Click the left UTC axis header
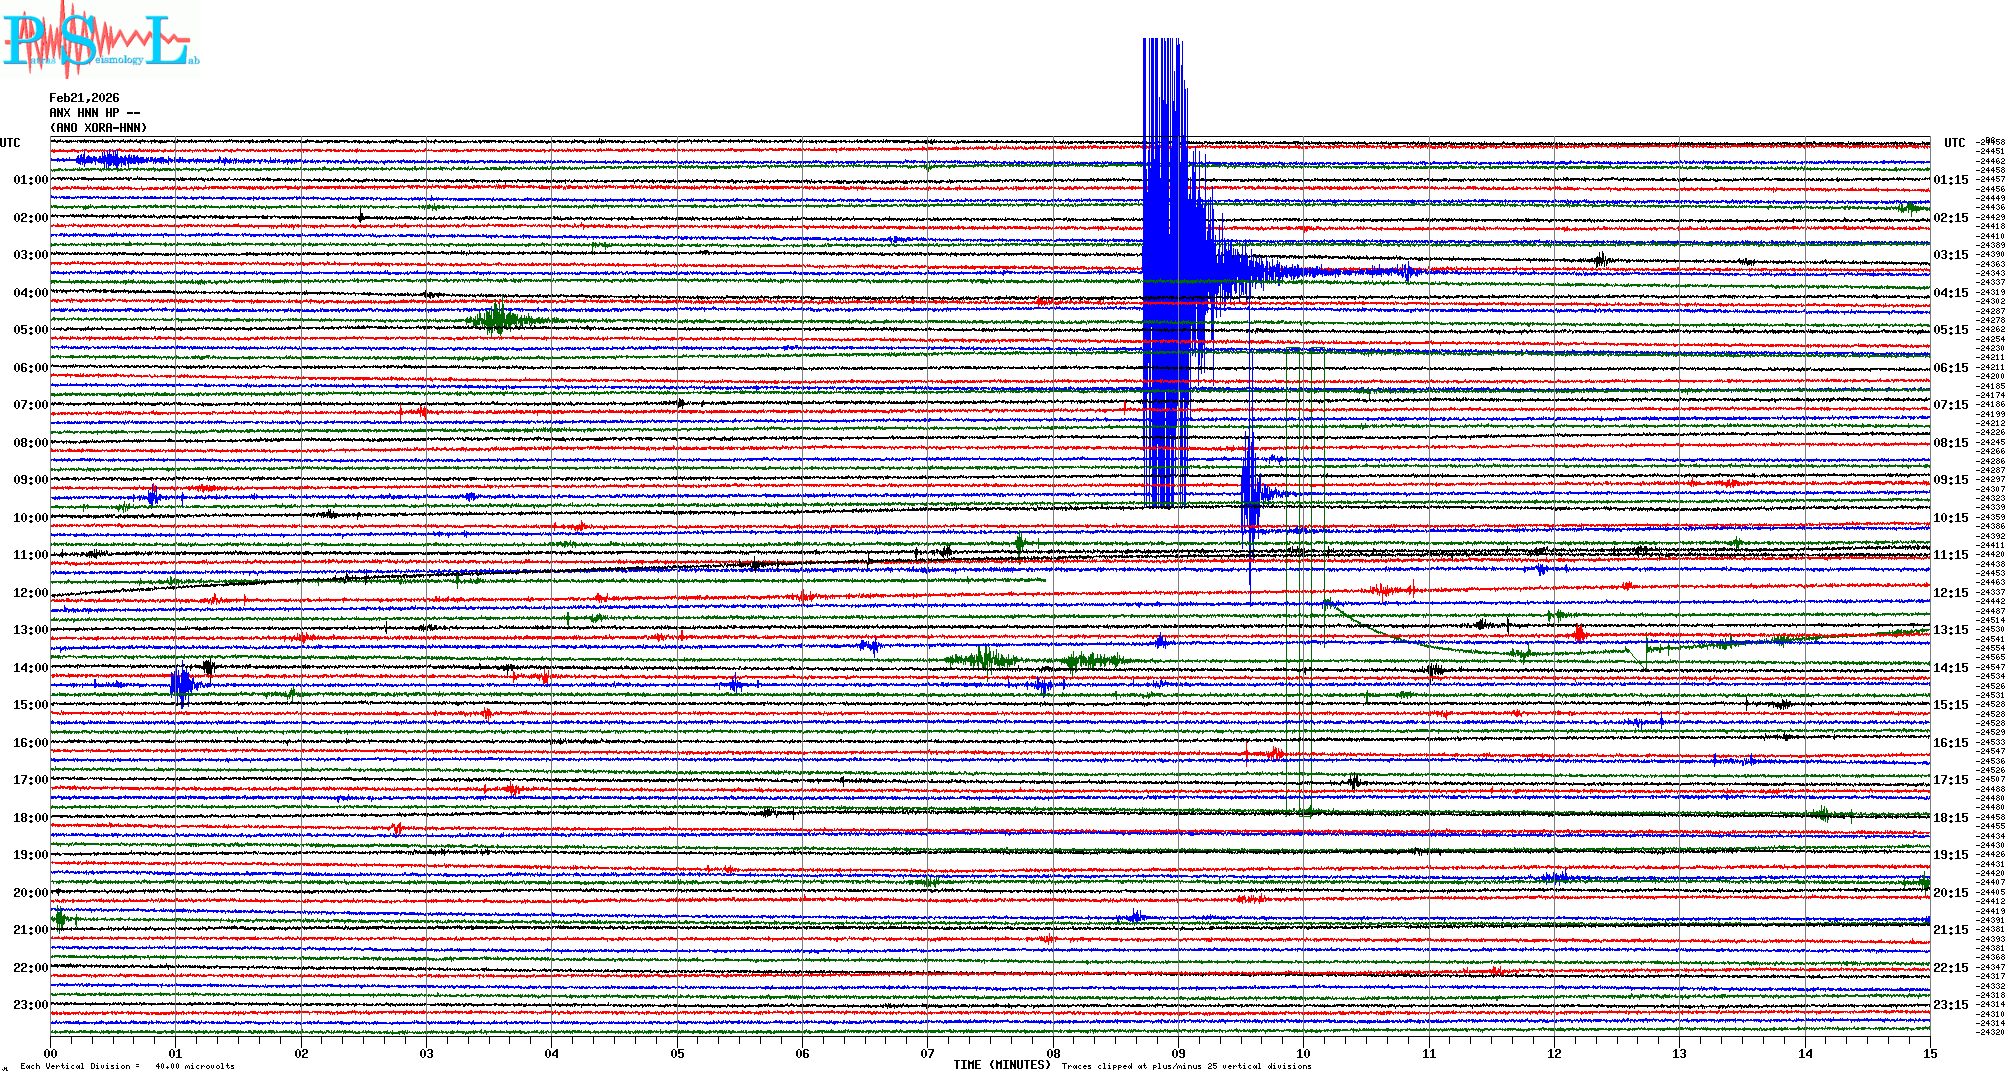This screenshot has width=2010, height=1080. 11,143
